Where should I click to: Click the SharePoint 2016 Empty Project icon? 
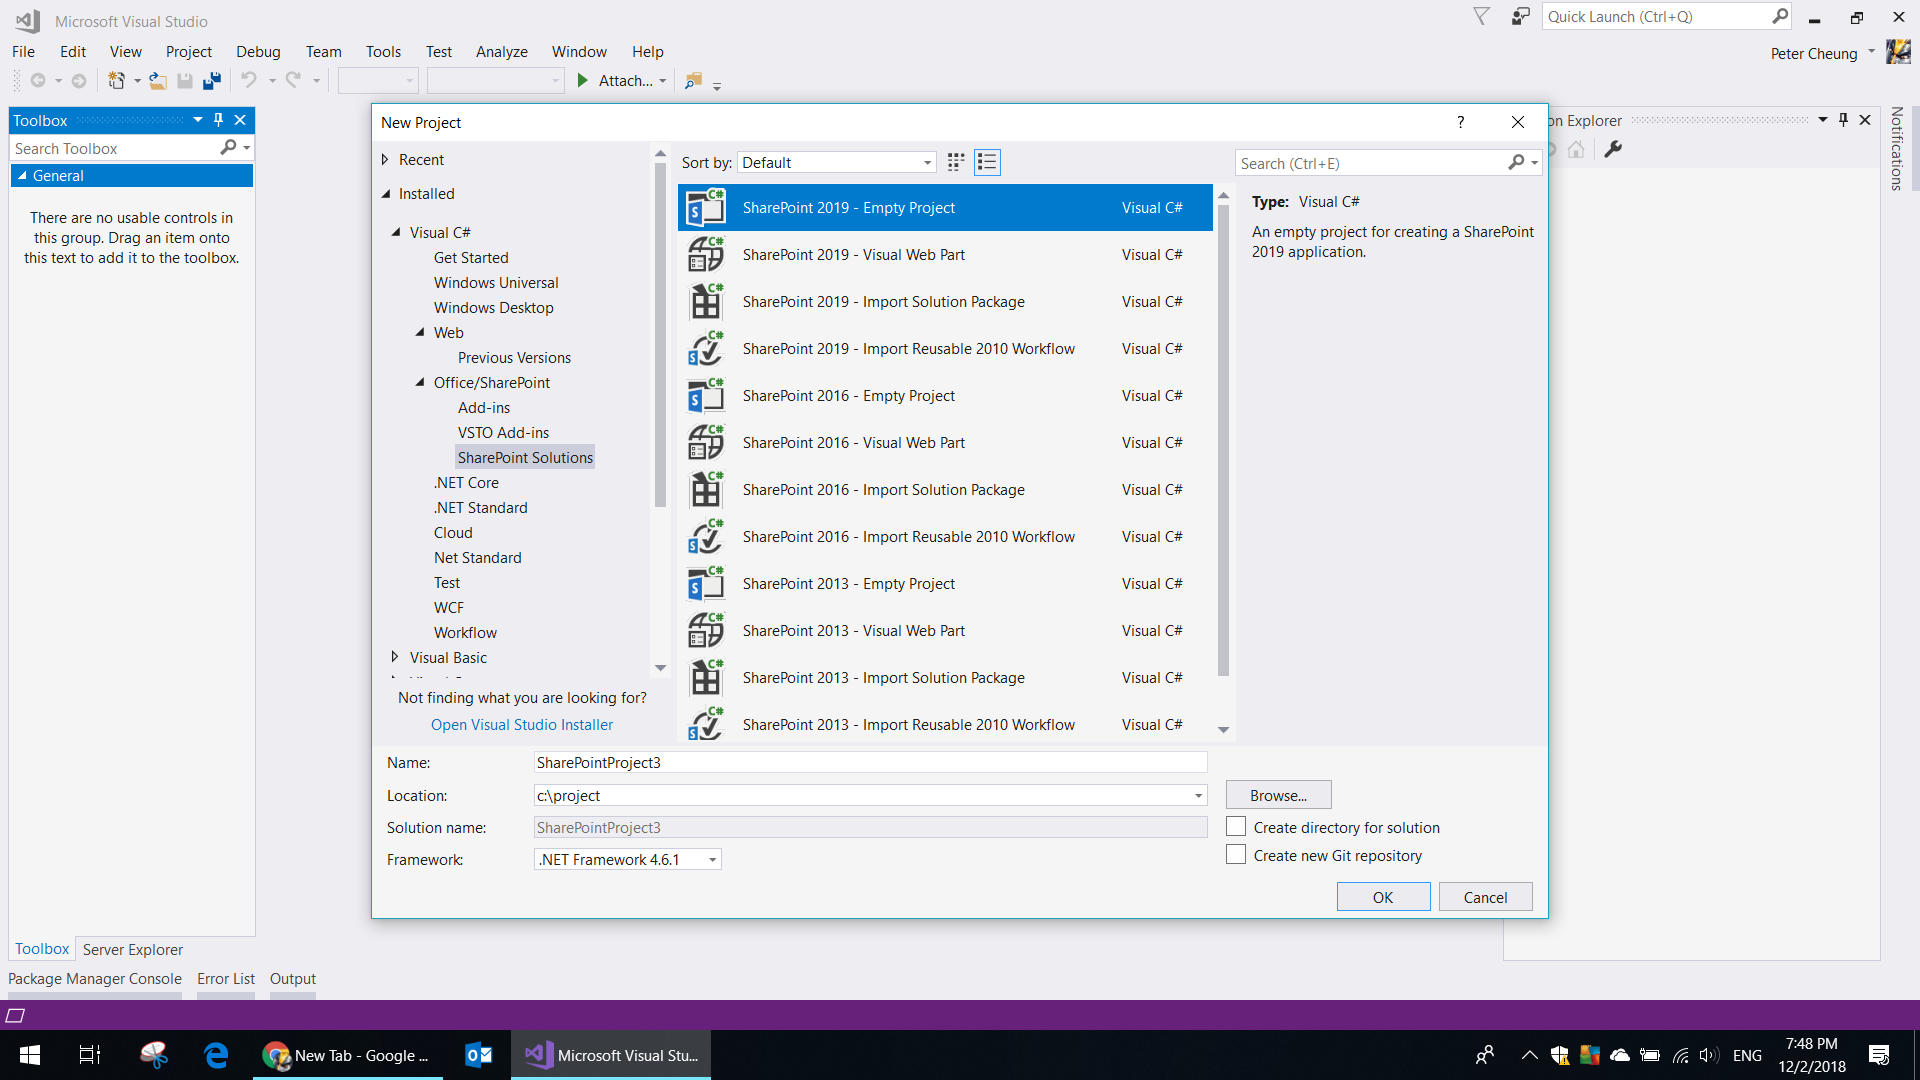click(706, 396)
